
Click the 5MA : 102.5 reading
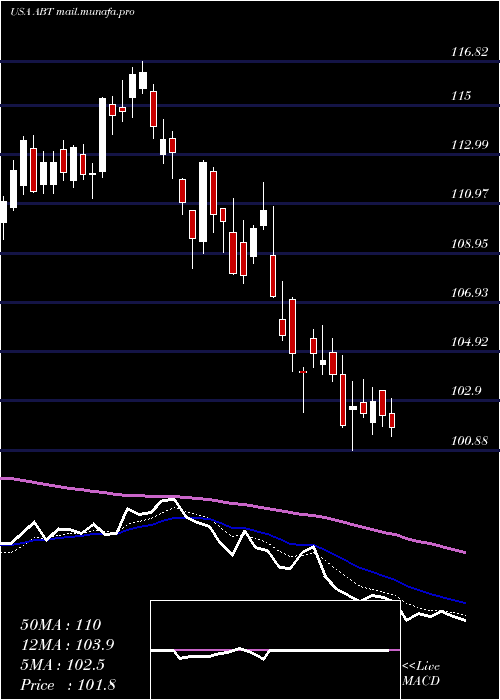(x=62, y=665)
